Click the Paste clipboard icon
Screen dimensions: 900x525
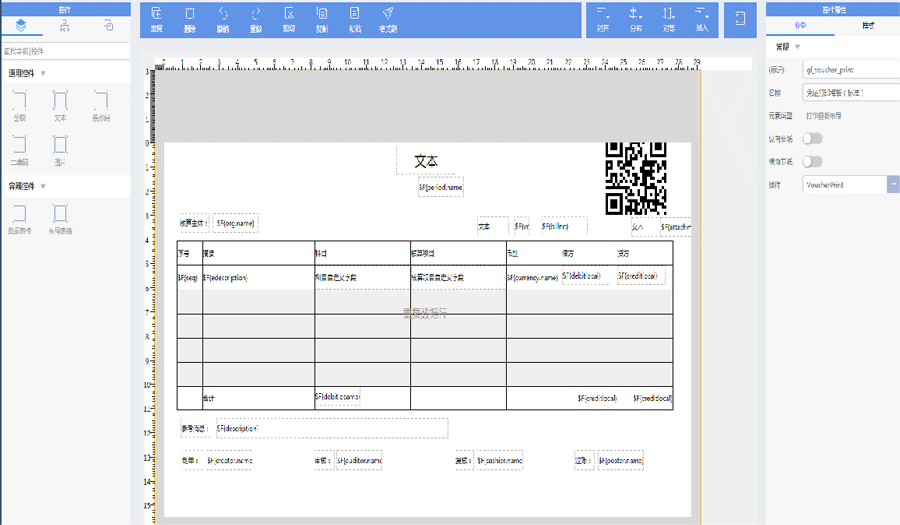tap(355, 19)
